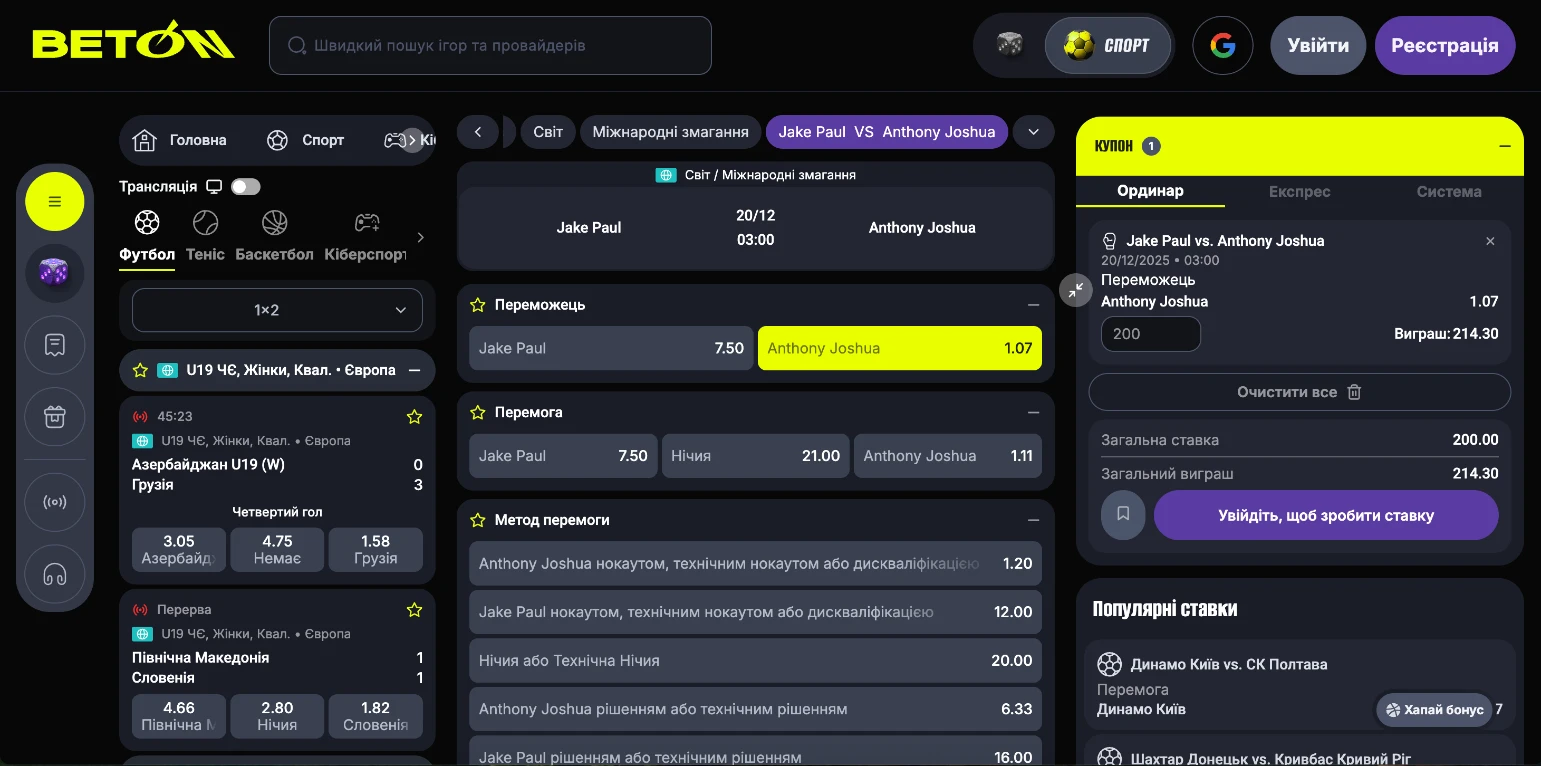Click the Міжнародні змагання breadcrumb
Image resolution: width=1541 pixels, height=766 pixels.
[x=670, y=132]
